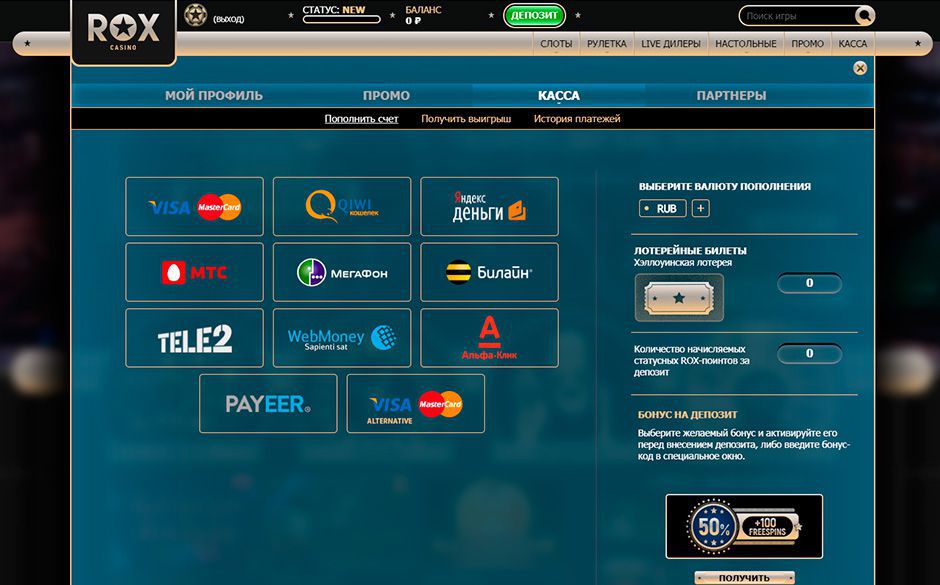Click the Статус: NEW label

[x=334, y=10]
